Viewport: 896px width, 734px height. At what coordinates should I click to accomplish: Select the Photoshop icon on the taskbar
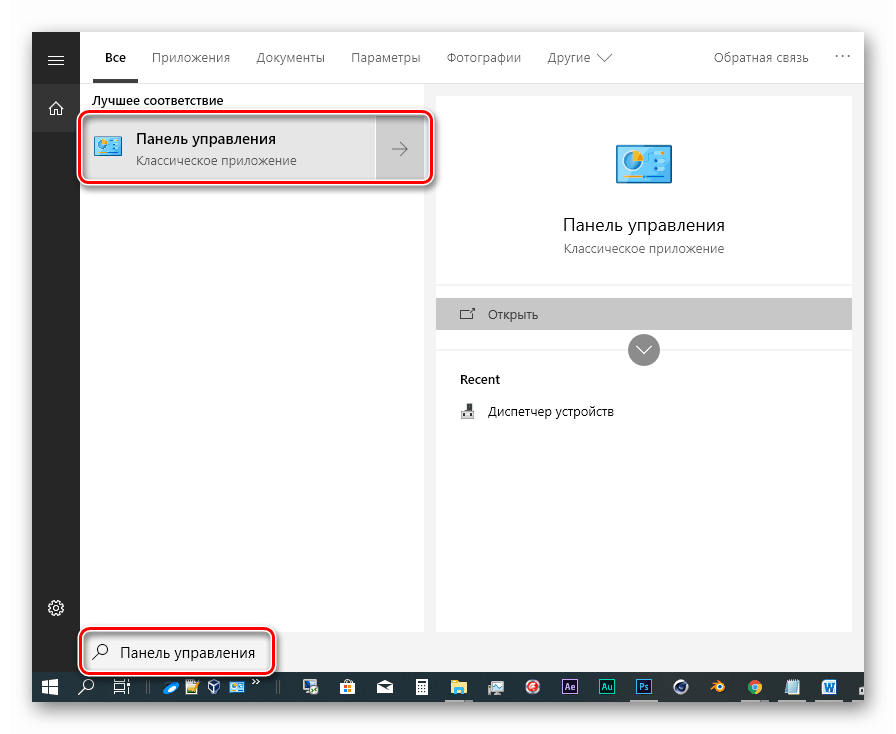coord(643,687)
